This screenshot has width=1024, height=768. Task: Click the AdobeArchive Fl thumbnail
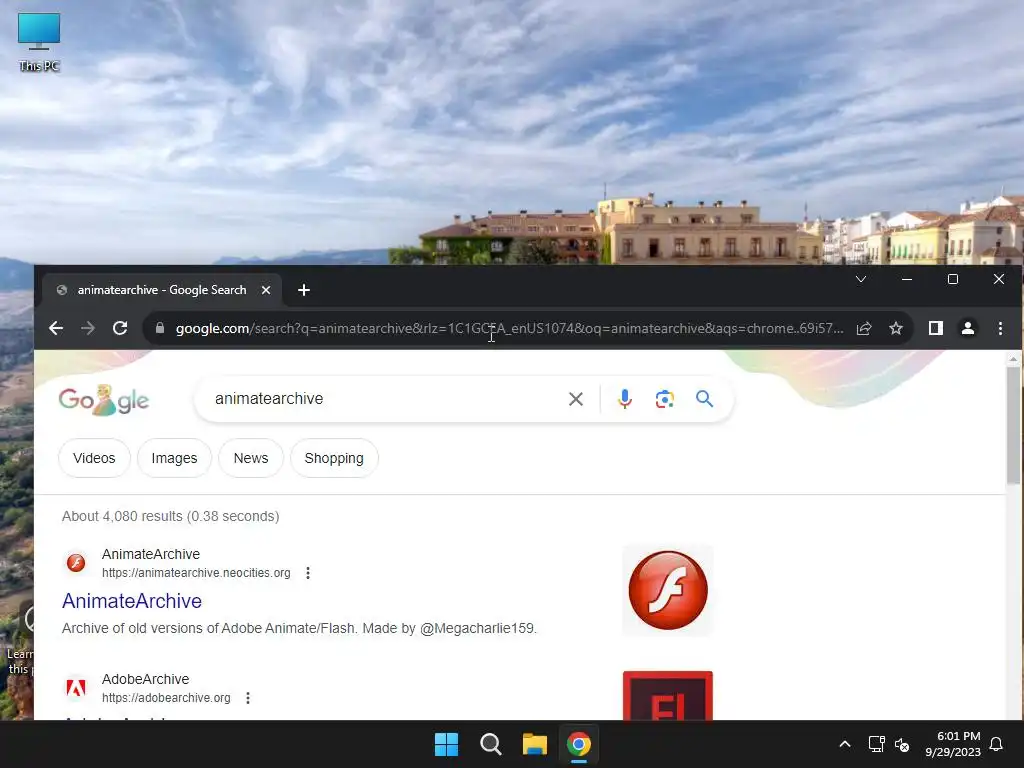tap(667, 696)
